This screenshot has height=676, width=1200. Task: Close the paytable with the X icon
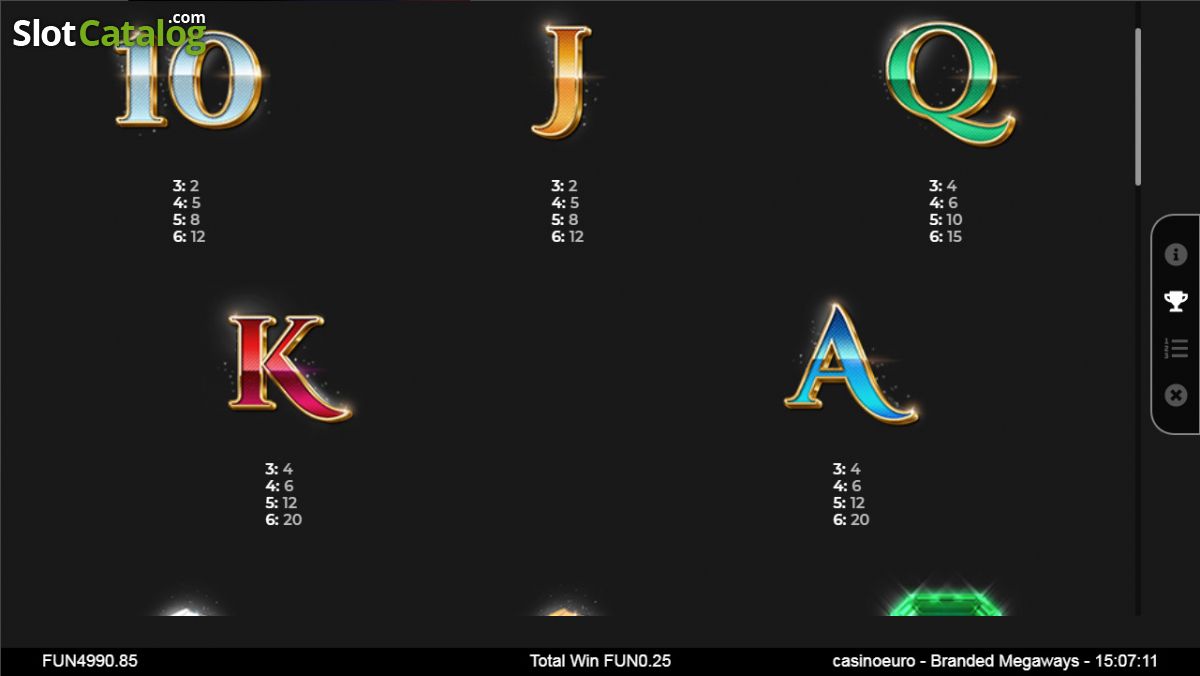click(x=1176, y=396)
